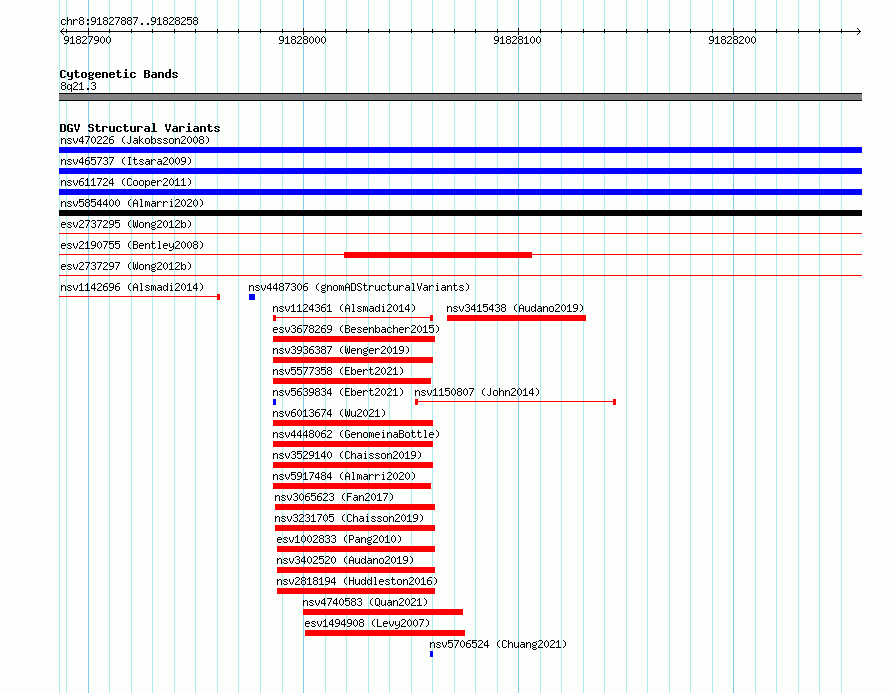Click ruler position label 91827900
The image size is (890, 693).
click(x=87, y=40)
